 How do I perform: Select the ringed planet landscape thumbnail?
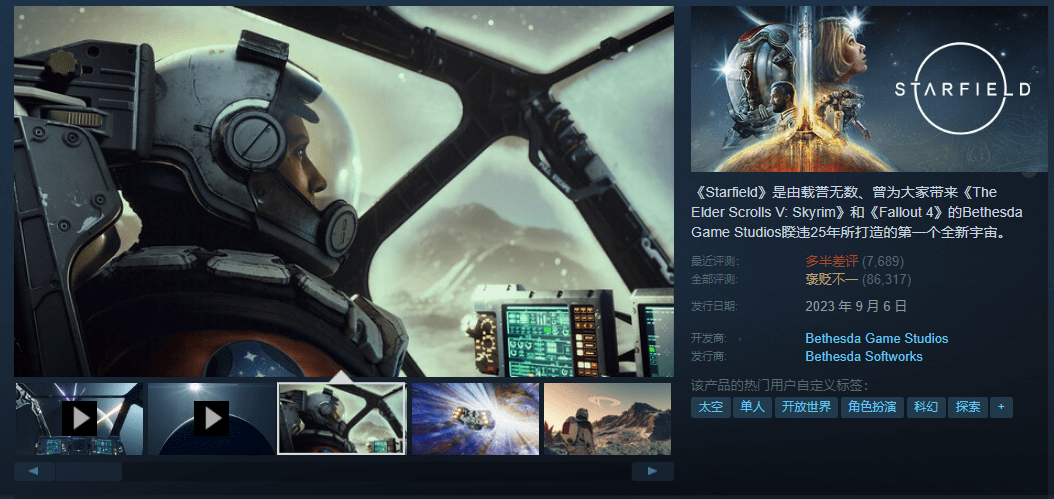[x=606, y=418]
